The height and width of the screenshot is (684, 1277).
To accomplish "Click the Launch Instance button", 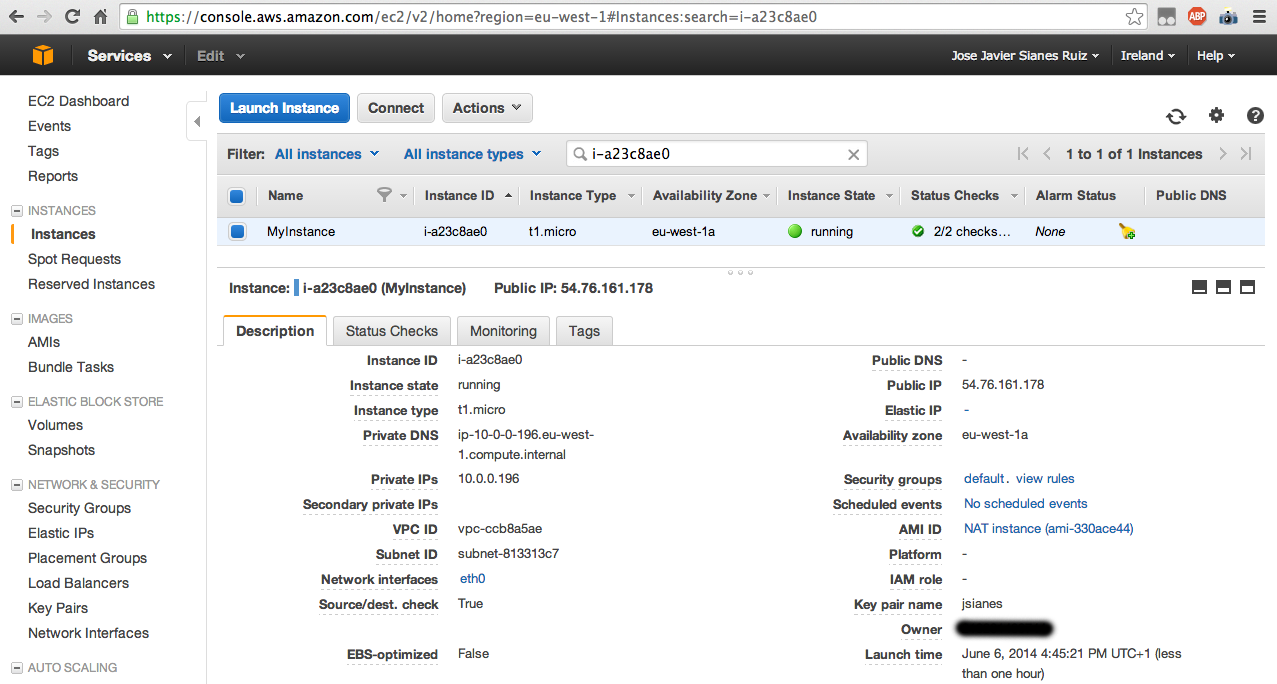I will point(284,108).
